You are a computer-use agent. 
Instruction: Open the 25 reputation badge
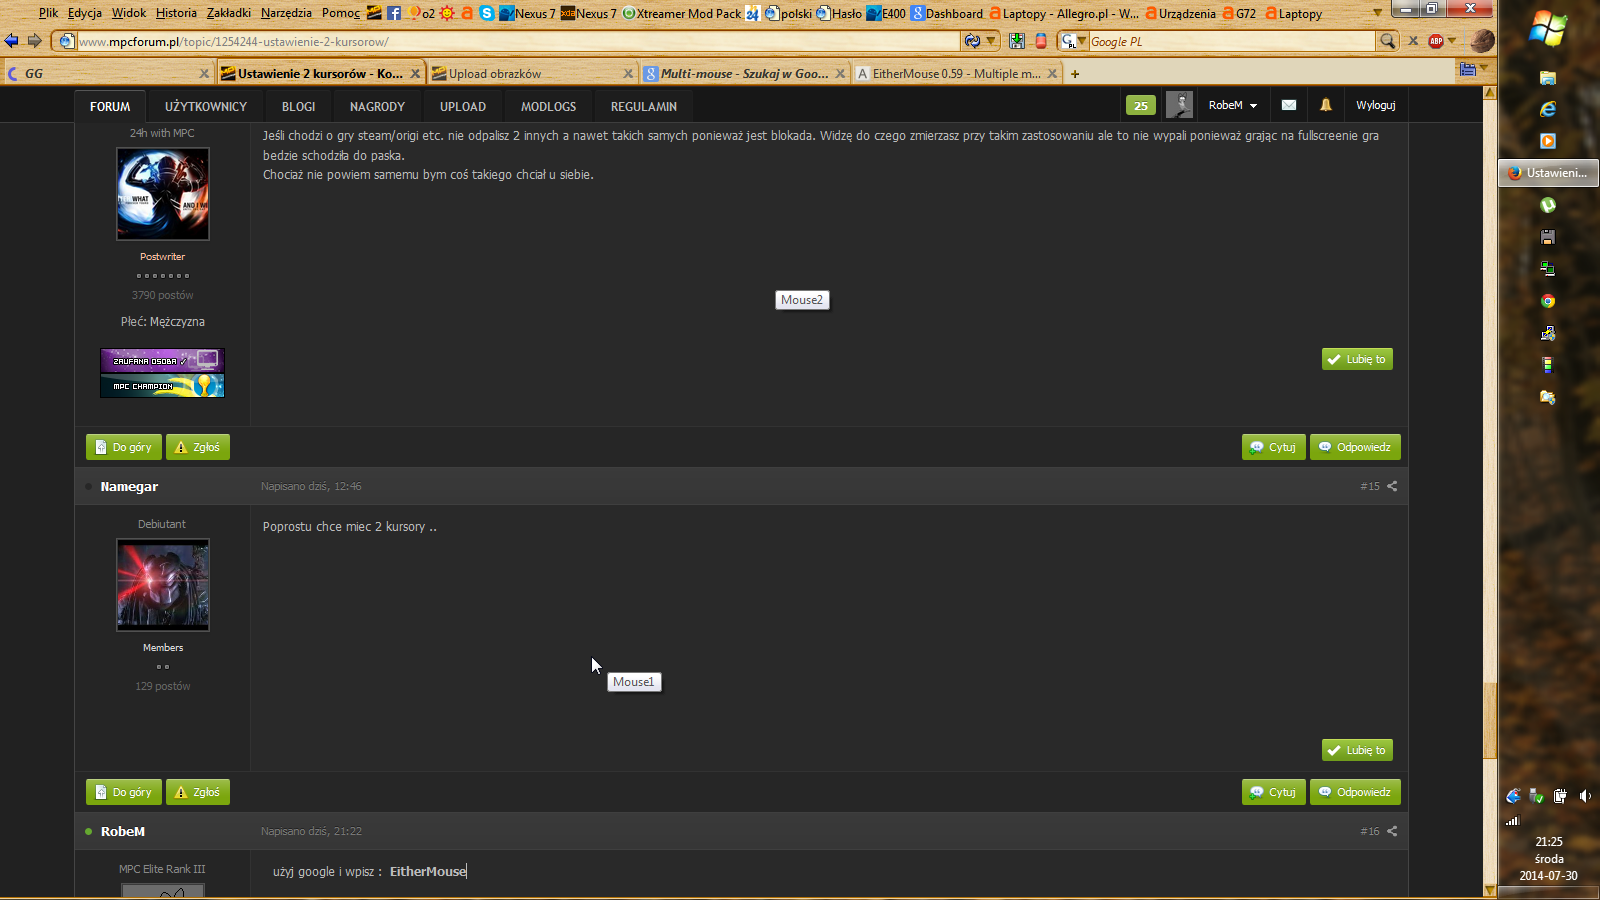point(1141,105)
